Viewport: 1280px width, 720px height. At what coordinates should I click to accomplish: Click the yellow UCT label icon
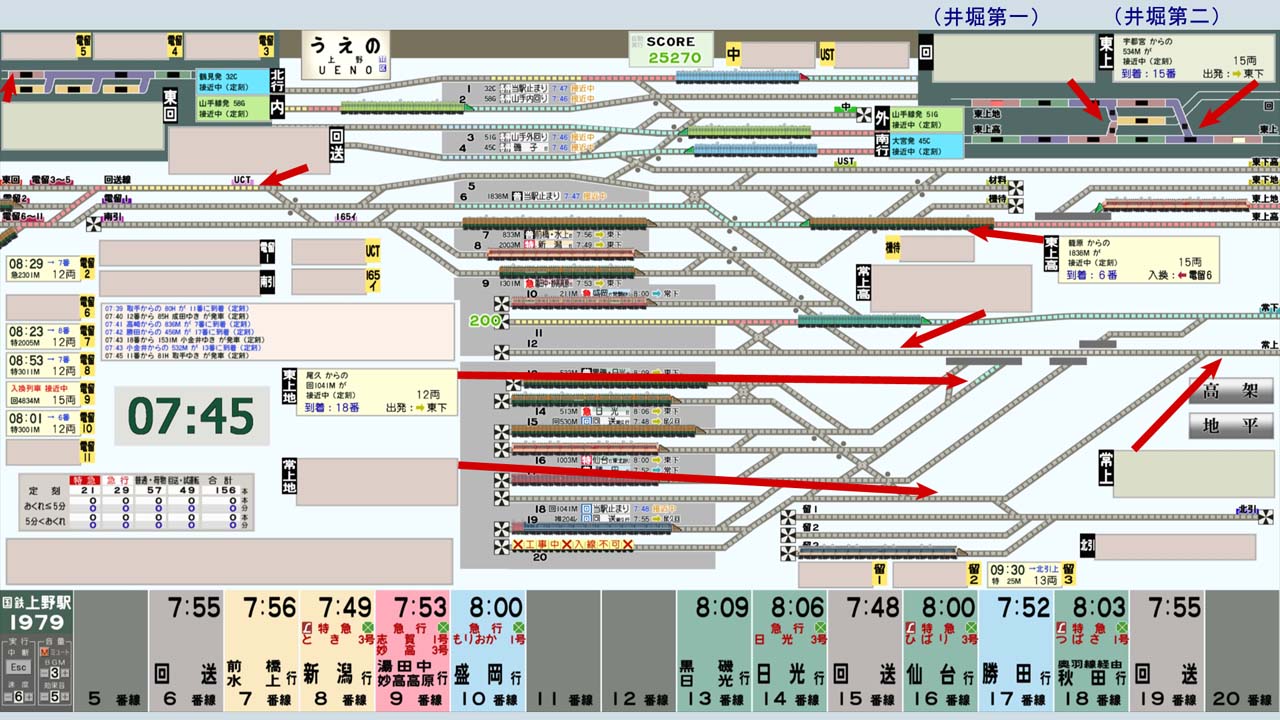[373, 251]
